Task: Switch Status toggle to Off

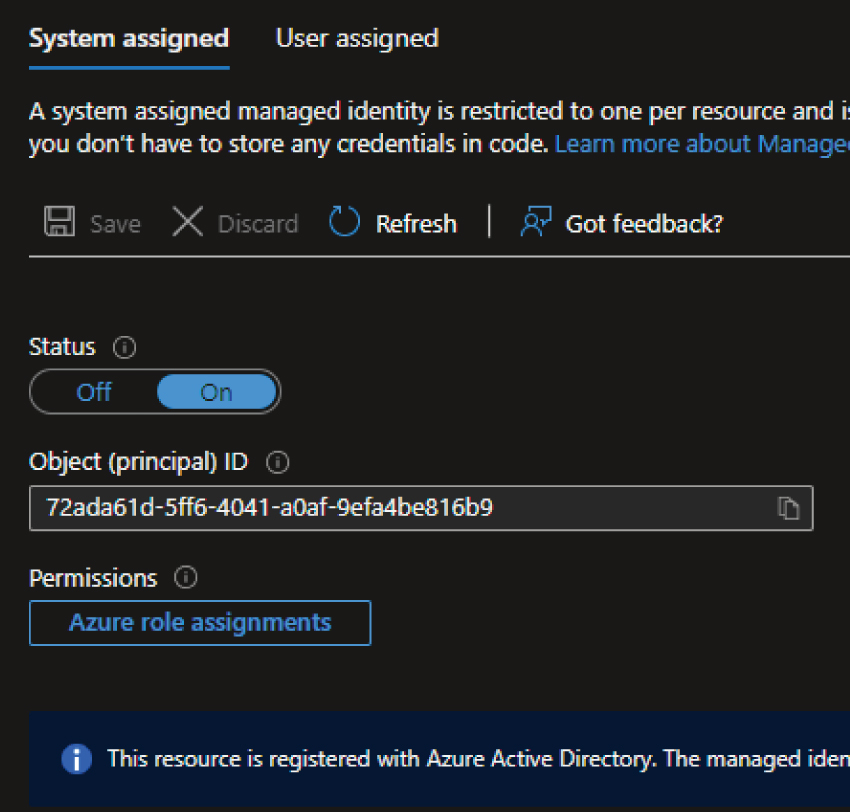Action: coord(94,392)
